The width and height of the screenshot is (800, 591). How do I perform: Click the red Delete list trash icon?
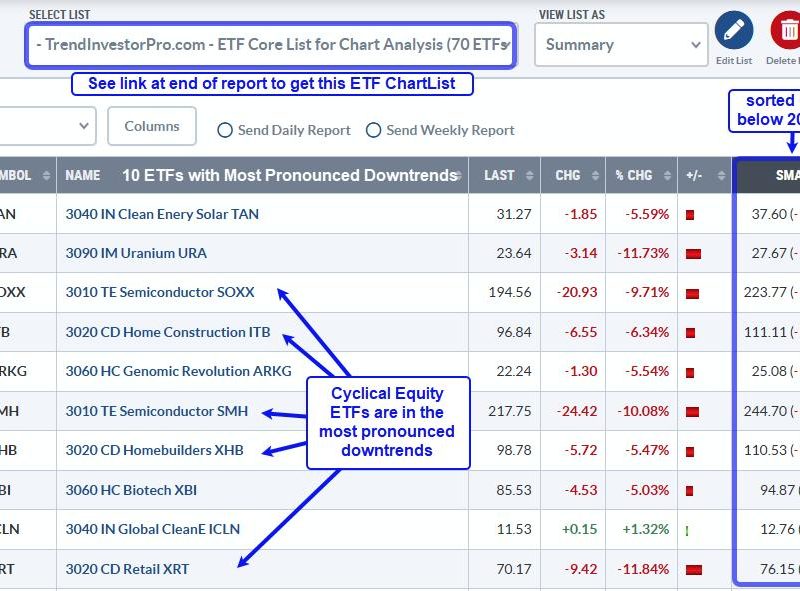[786, 31]
